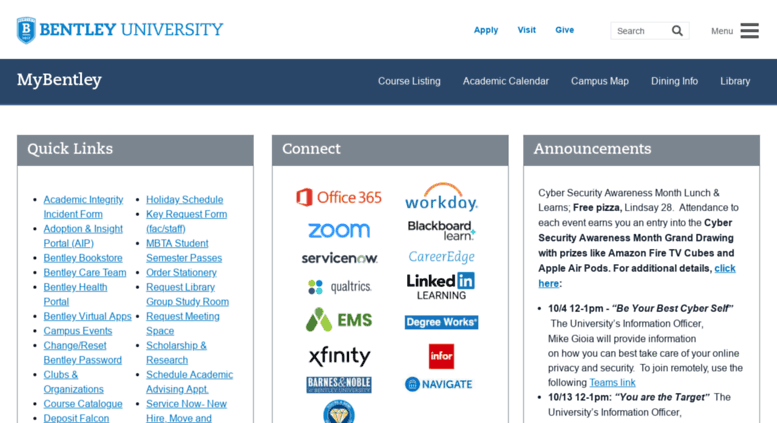Open the Barnes & Noble logo
The width and height of the screenshot is (777, 423).
[x=339, y=385]
